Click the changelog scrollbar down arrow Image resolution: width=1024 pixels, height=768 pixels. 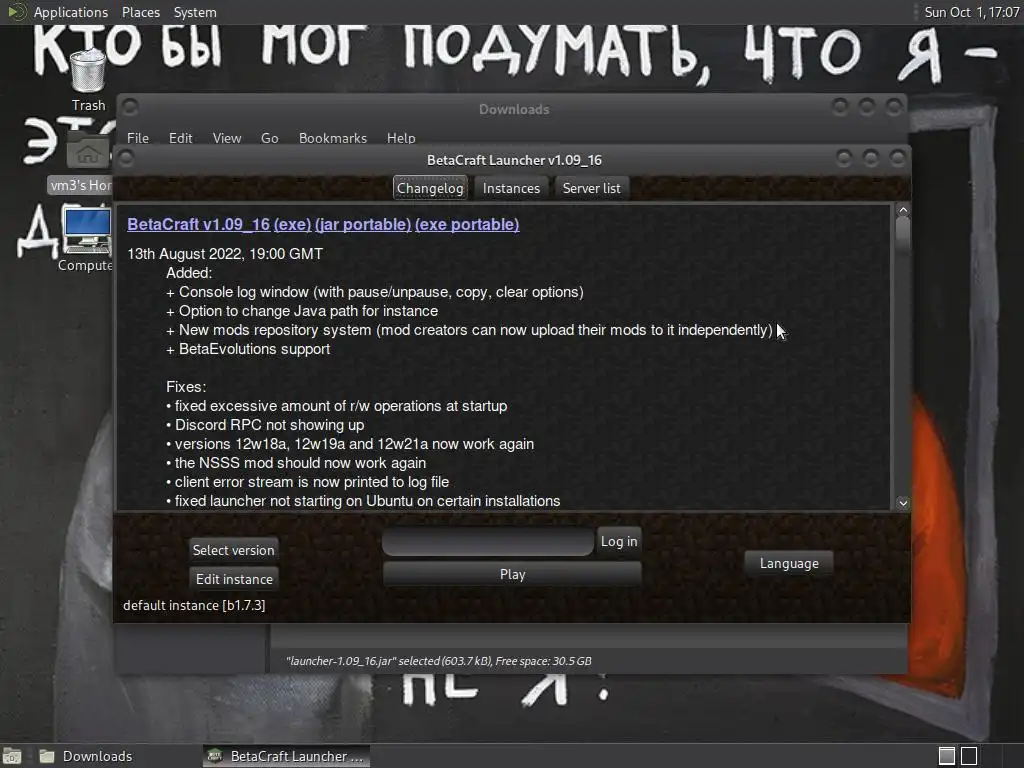click(903, 503)
